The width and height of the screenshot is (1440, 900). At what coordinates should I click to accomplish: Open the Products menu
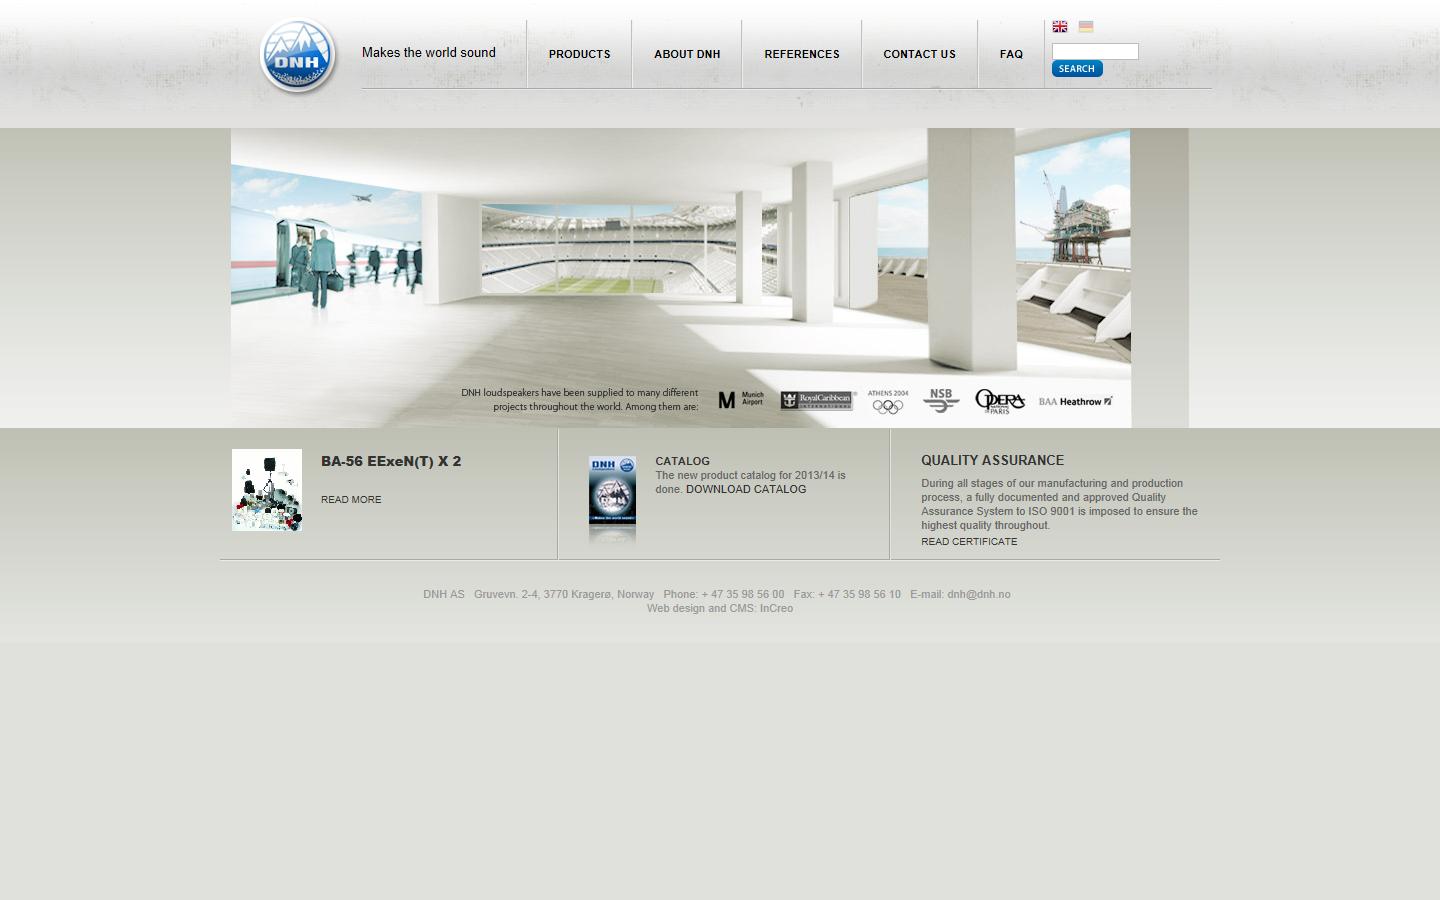pos(579,54)
